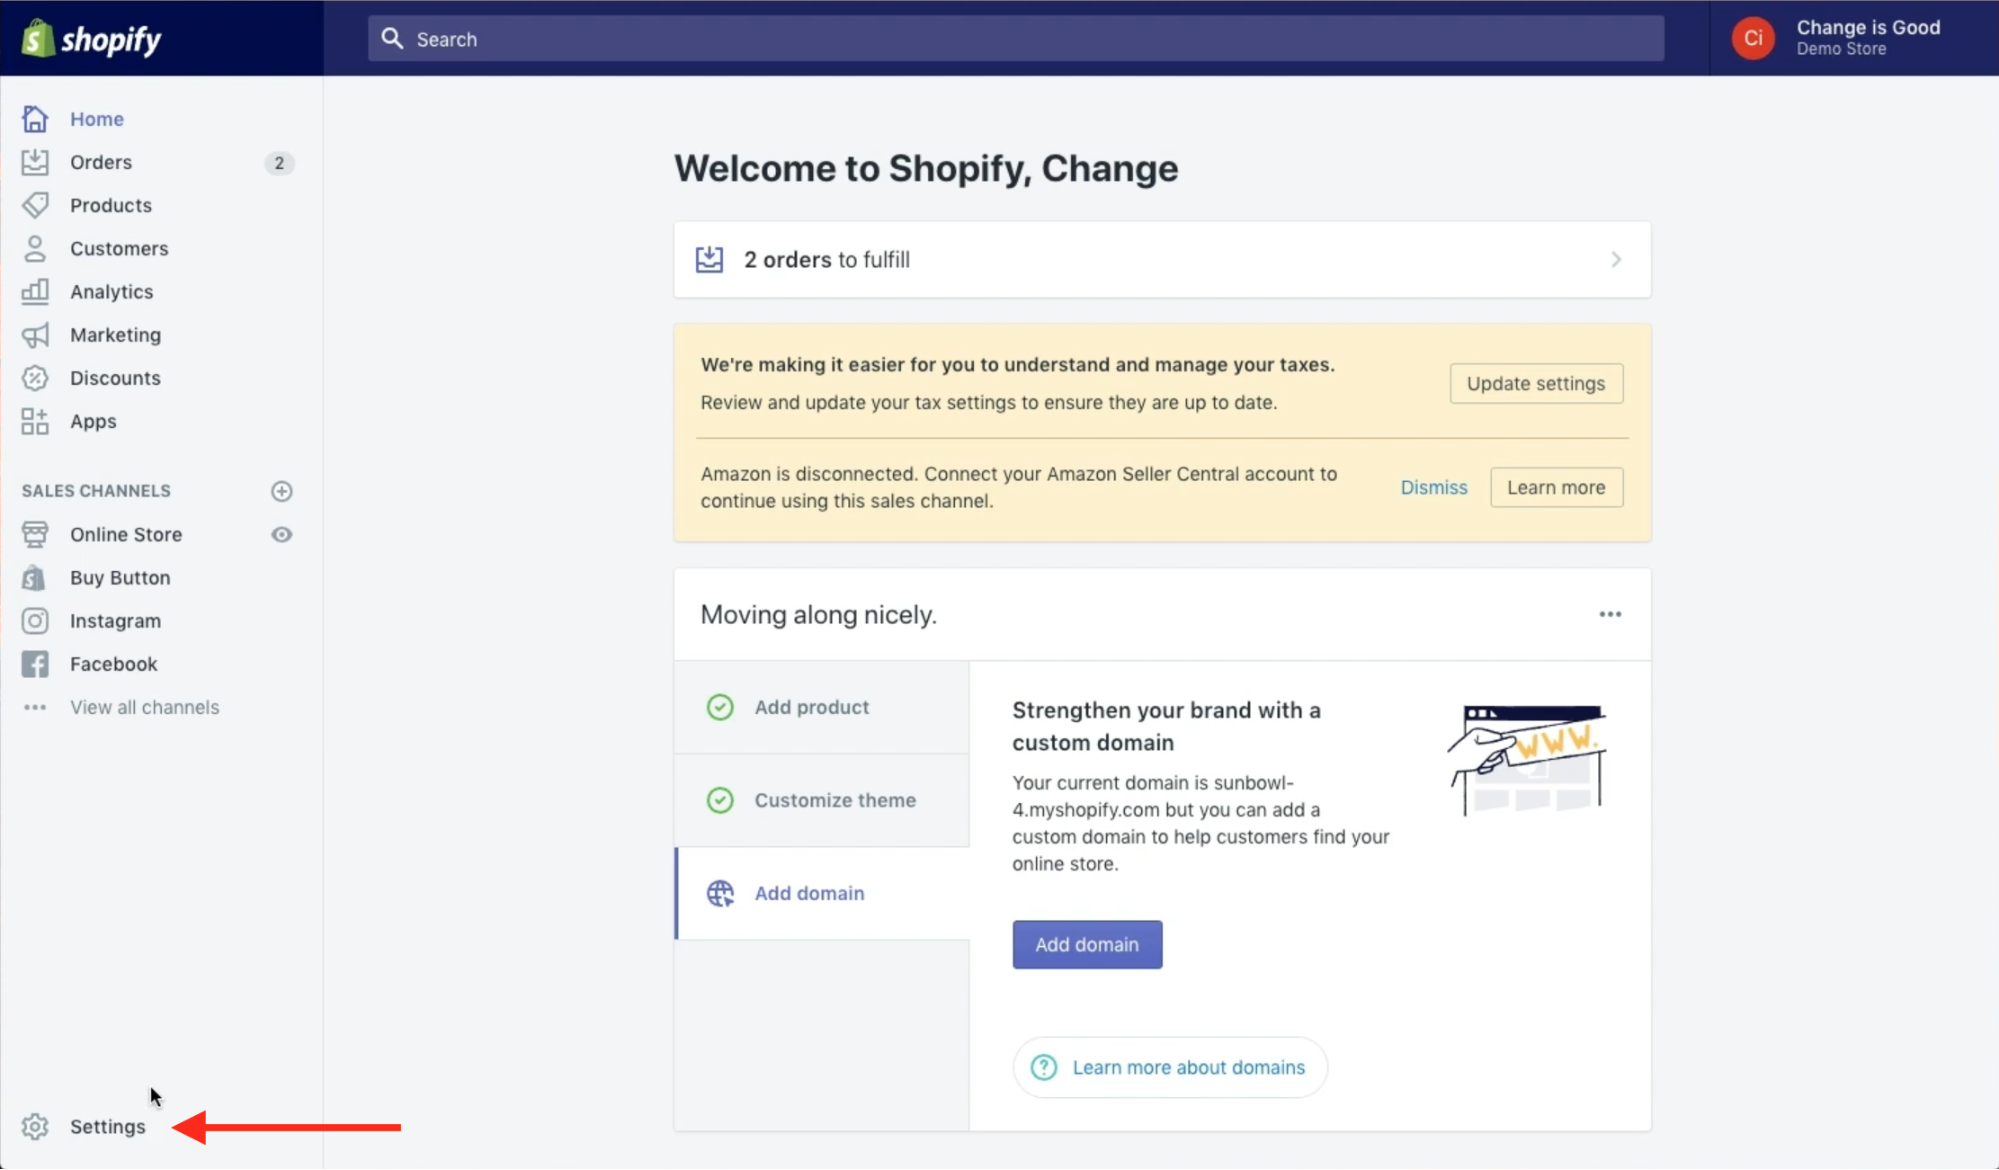Click the Add domain button
1999x1170 pixels.
point(1087,944)
